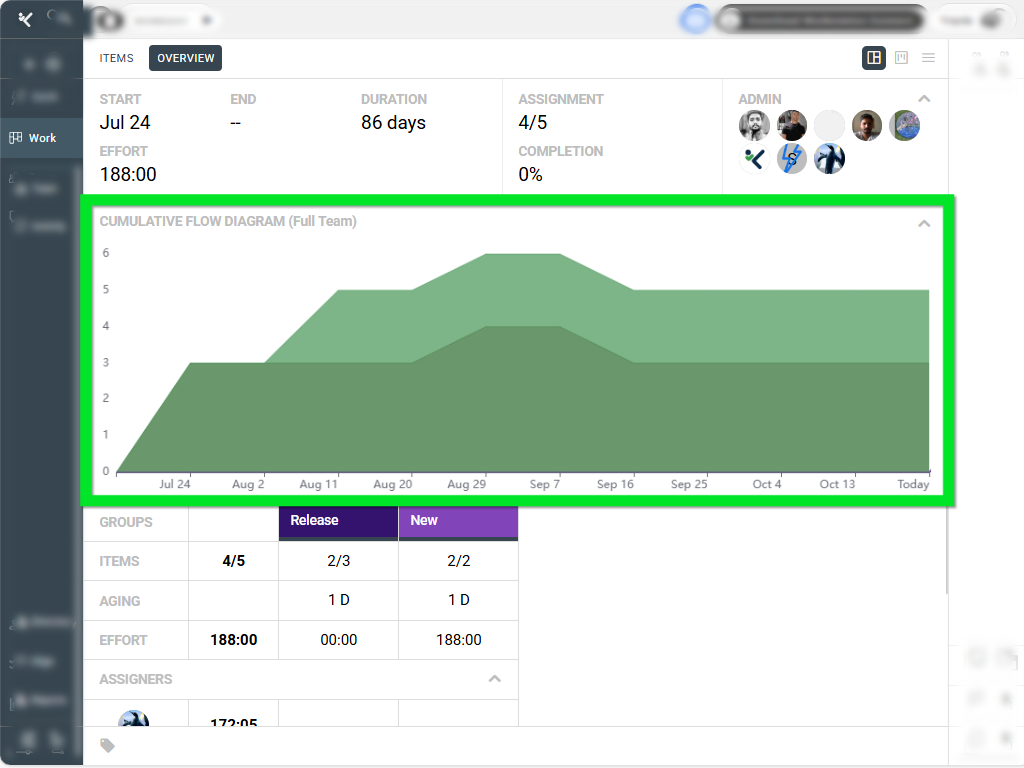Open the Work section in the sidebar

point(41,138)
